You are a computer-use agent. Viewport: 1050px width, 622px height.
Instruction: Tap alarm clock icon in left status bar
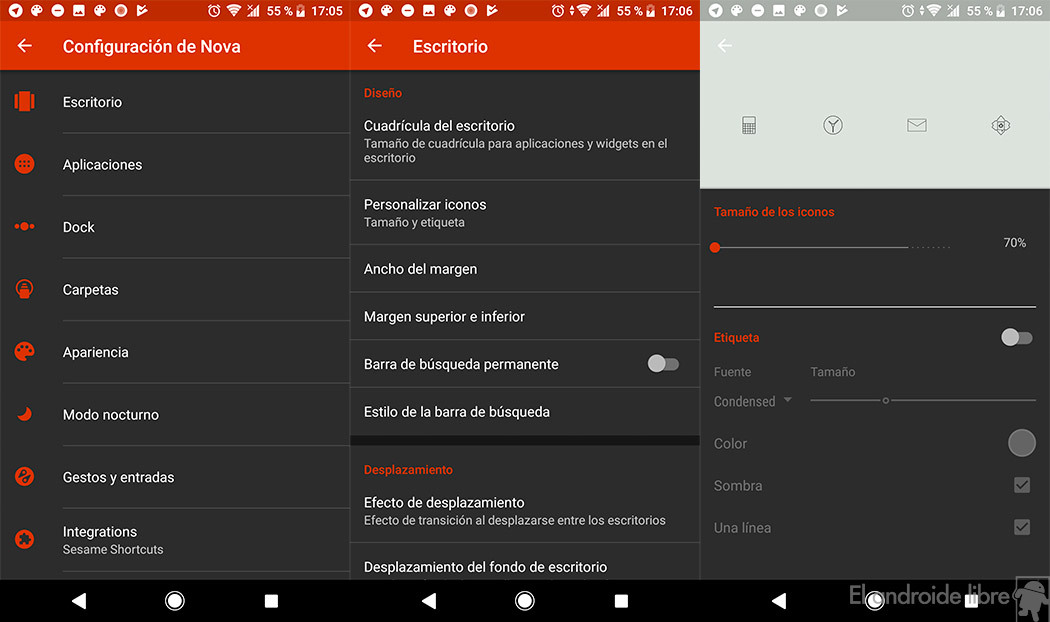214,11
